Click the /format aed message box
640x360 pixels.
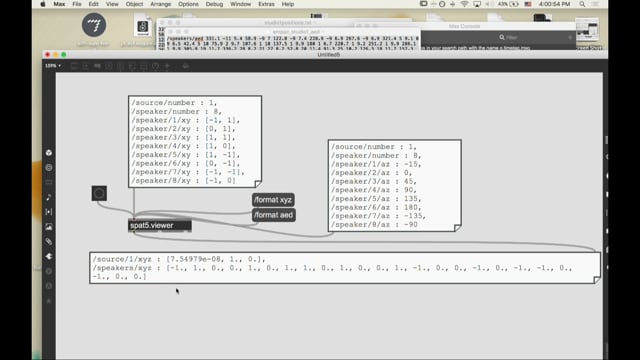(x=273, y=215)
